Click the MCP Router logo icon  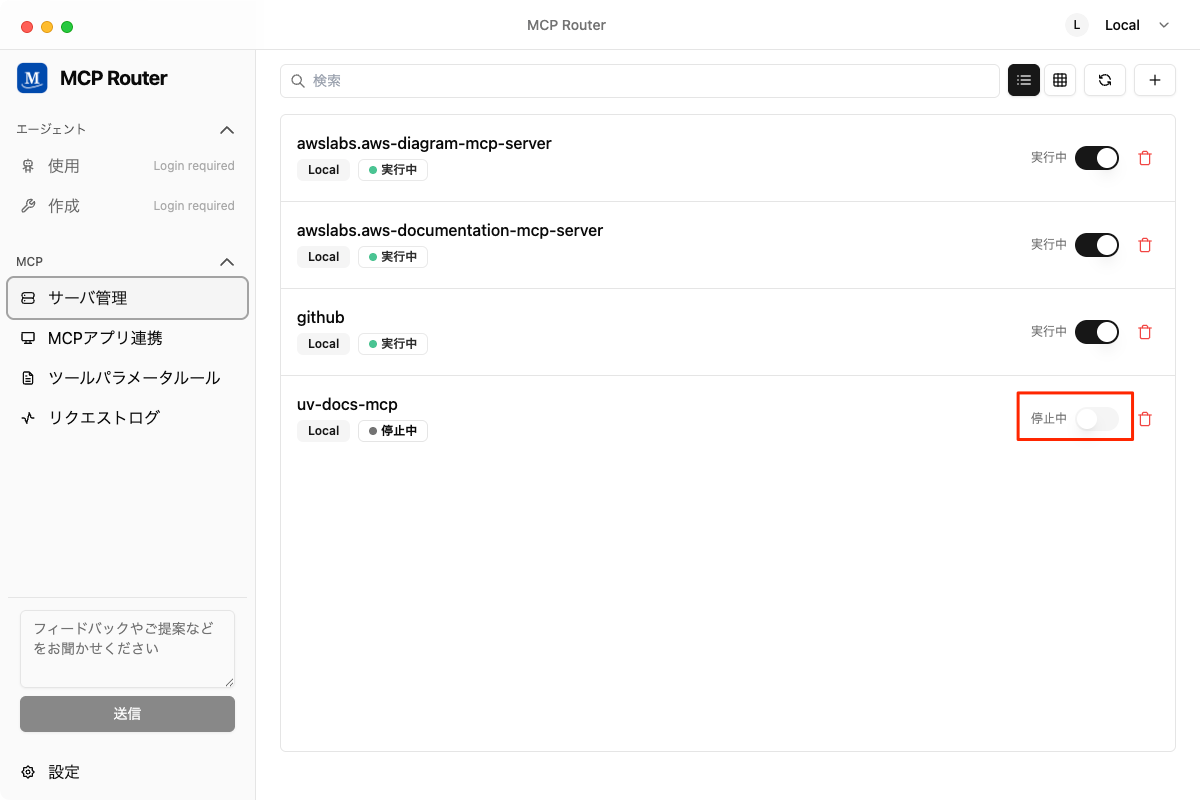32,78
